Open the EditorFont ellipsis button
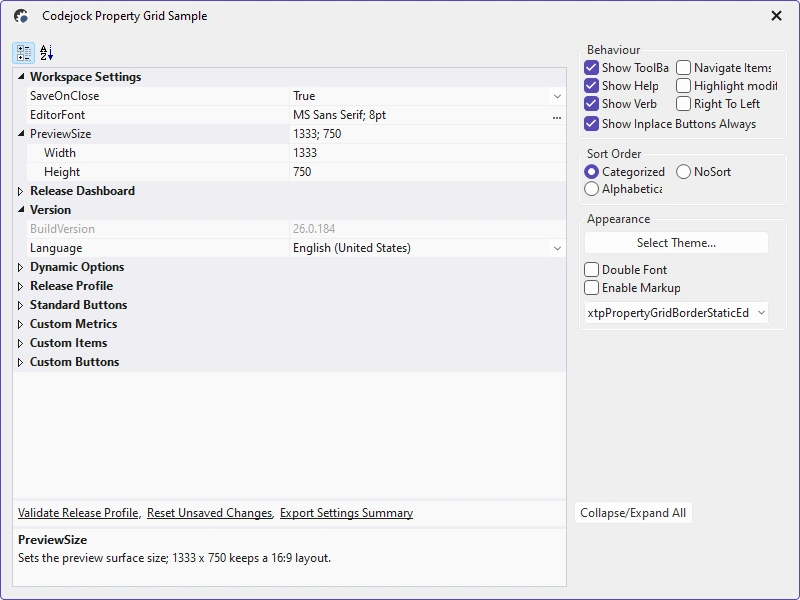800x600 pixels. pos(557,115)
